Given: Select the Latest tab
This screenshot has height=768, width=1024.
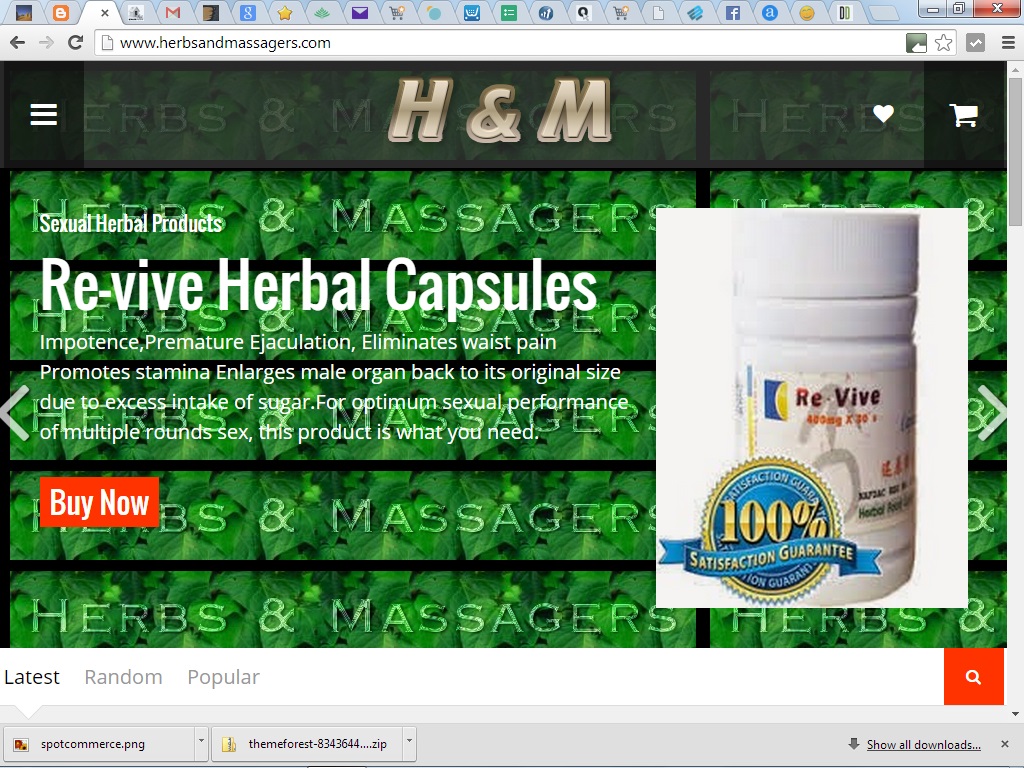Looking at the screenshot, I should [x=31, y=677].
